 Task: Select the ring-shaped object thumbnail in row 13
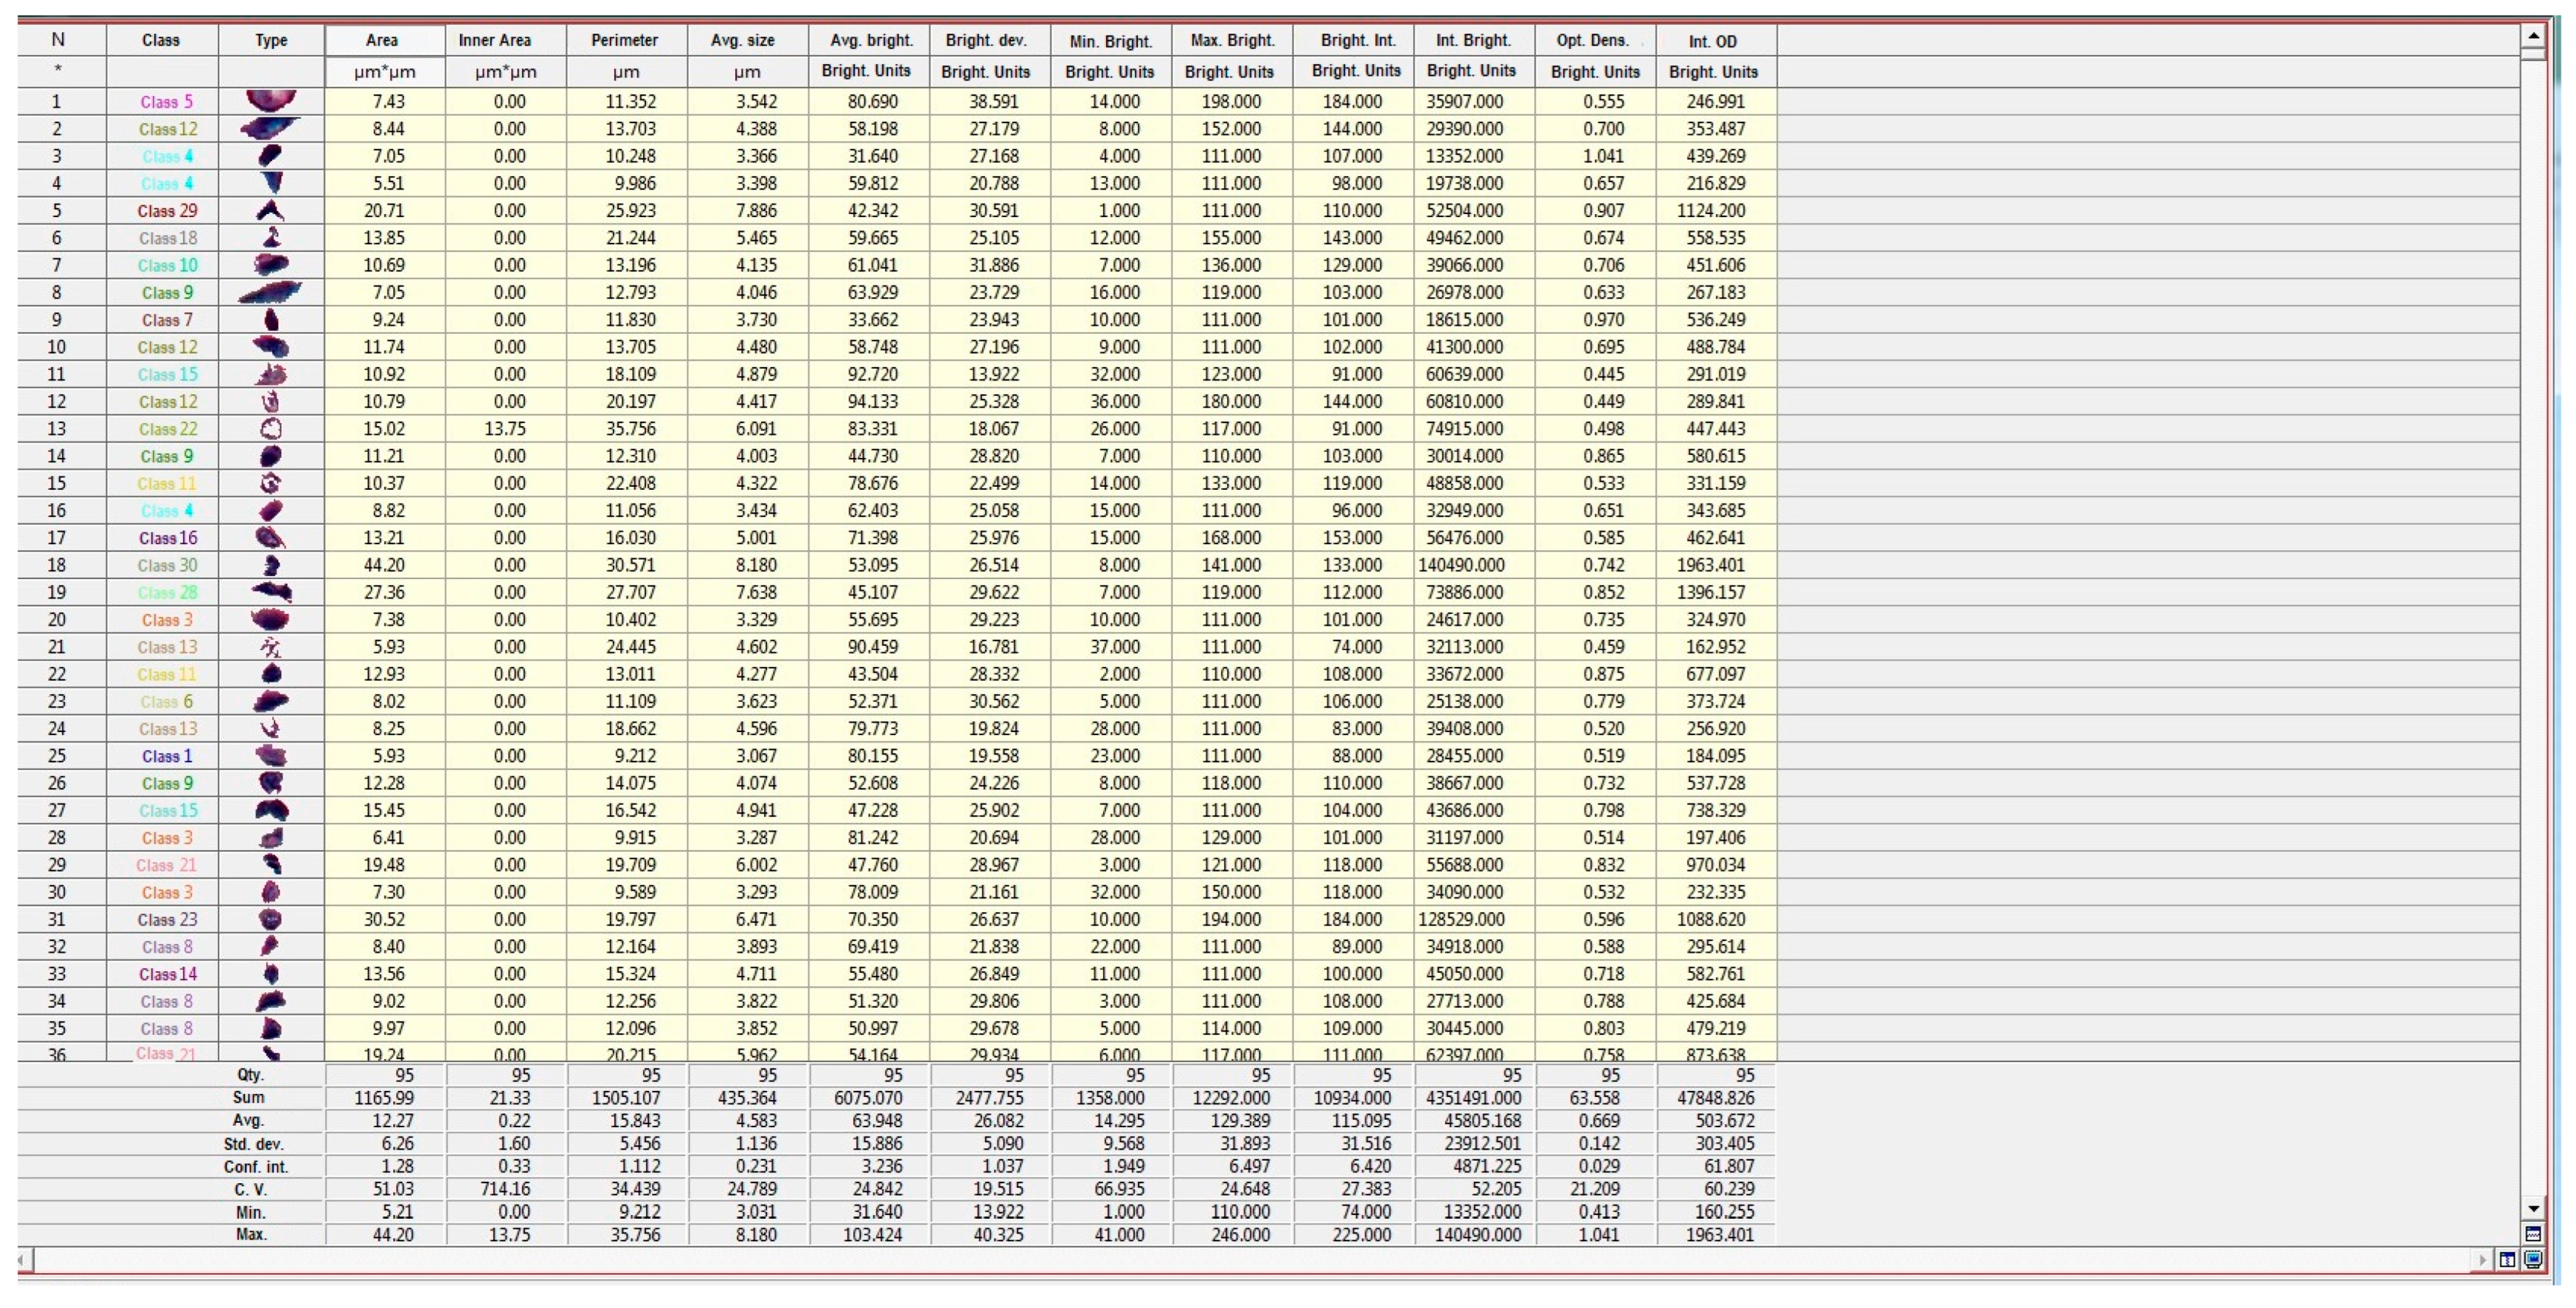(x=271, y=429)
